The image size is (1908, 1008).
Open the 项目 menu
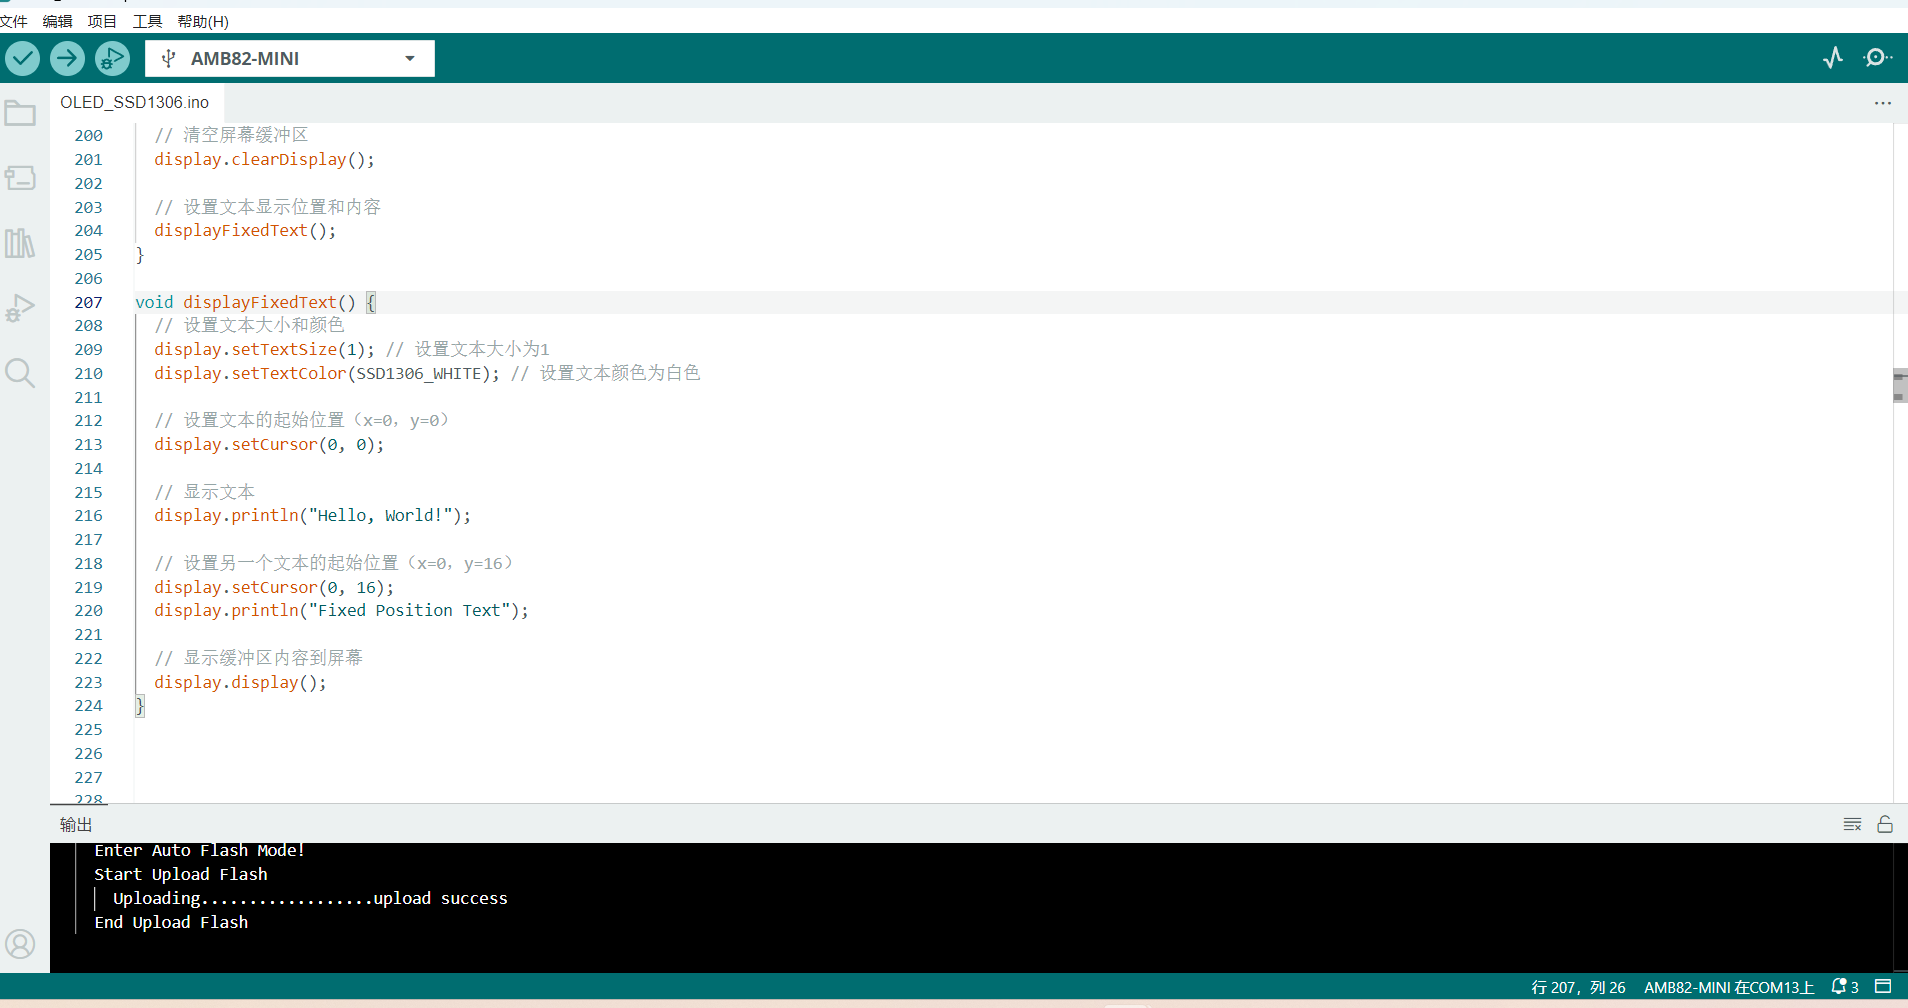click(x=102, y=21)
